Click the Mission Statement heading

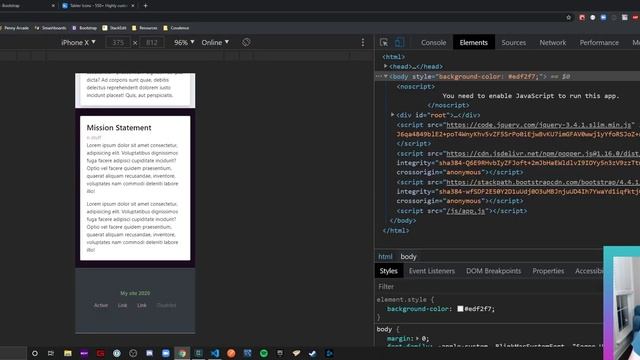pyautogui.click(x=119, y=128)
